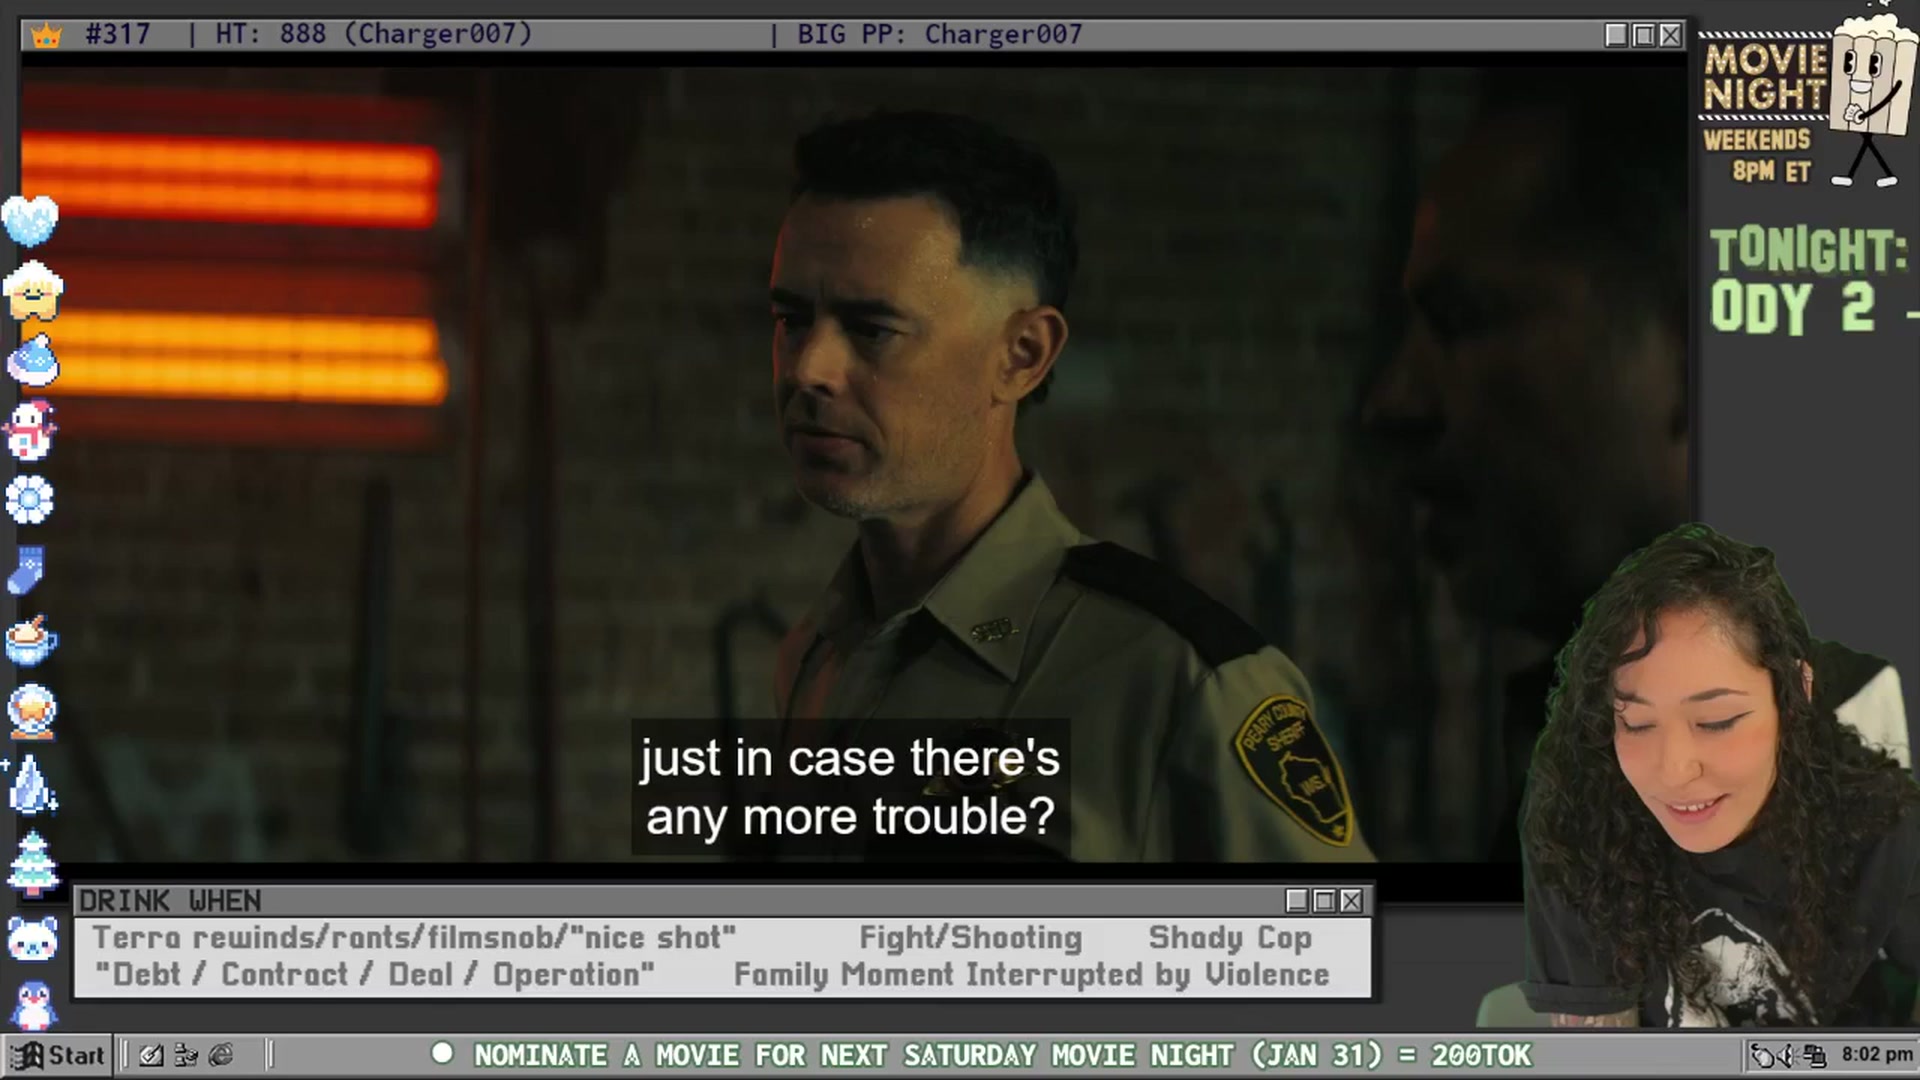Click the crown icon in the title bar
The height and width of the screenshot is (1080, 1920).
[x=46, y=35]
